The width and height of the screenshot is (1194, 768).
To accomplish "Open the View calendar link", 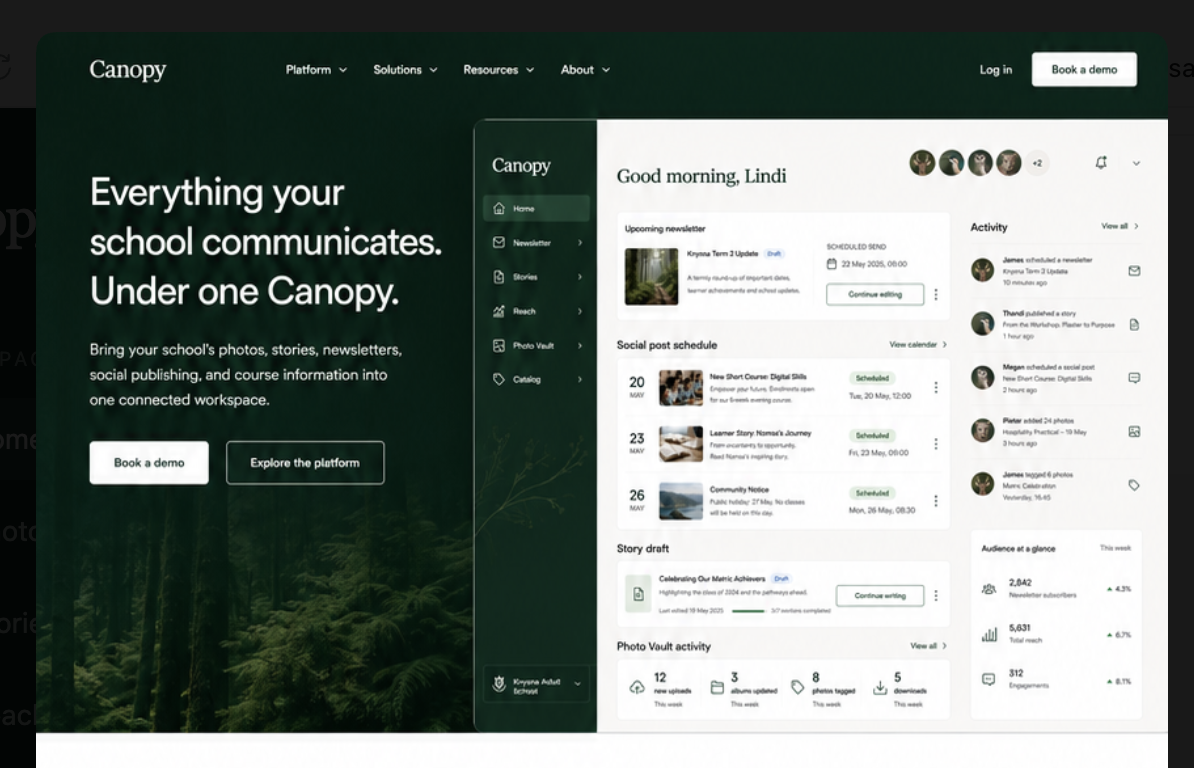I will (918, 345).
